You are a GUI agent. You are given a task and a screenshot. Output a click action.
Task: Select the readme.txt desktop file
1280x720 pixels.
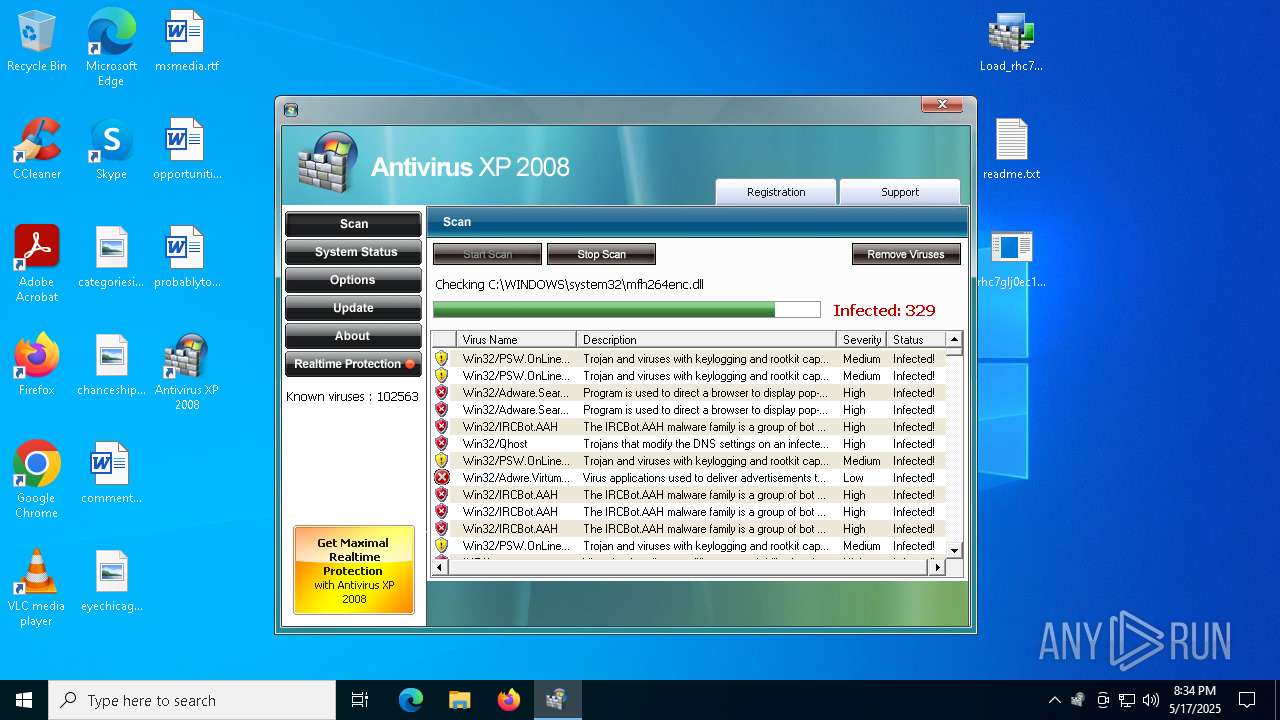point(1011,150)
